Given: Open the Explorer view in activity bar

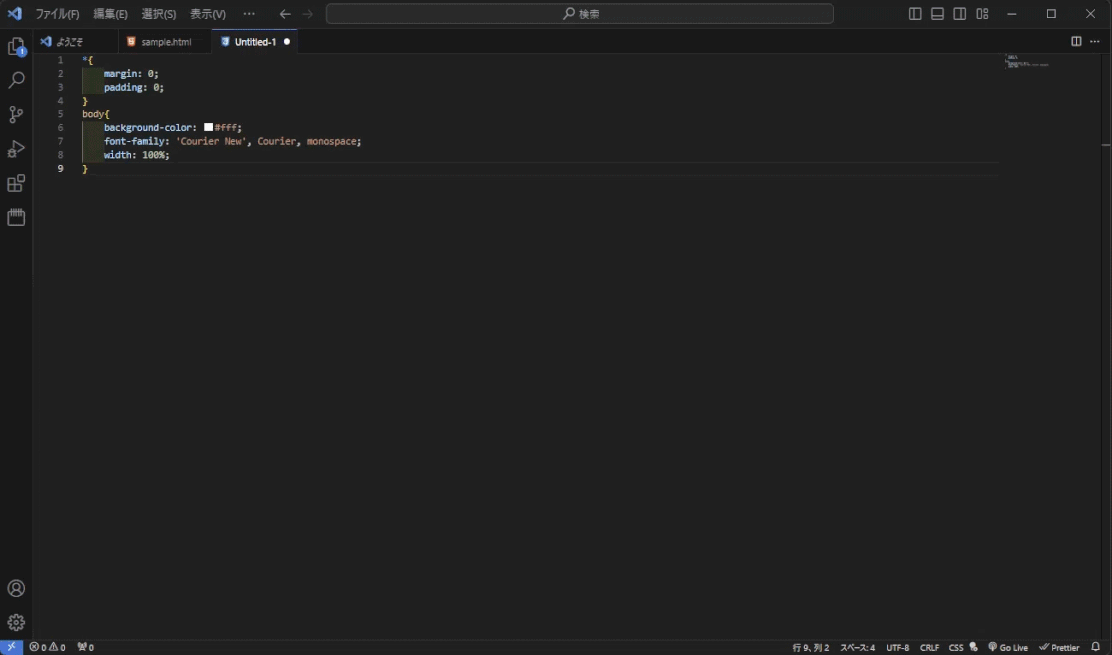Looking at the screenshot, I should click(16, 47).
